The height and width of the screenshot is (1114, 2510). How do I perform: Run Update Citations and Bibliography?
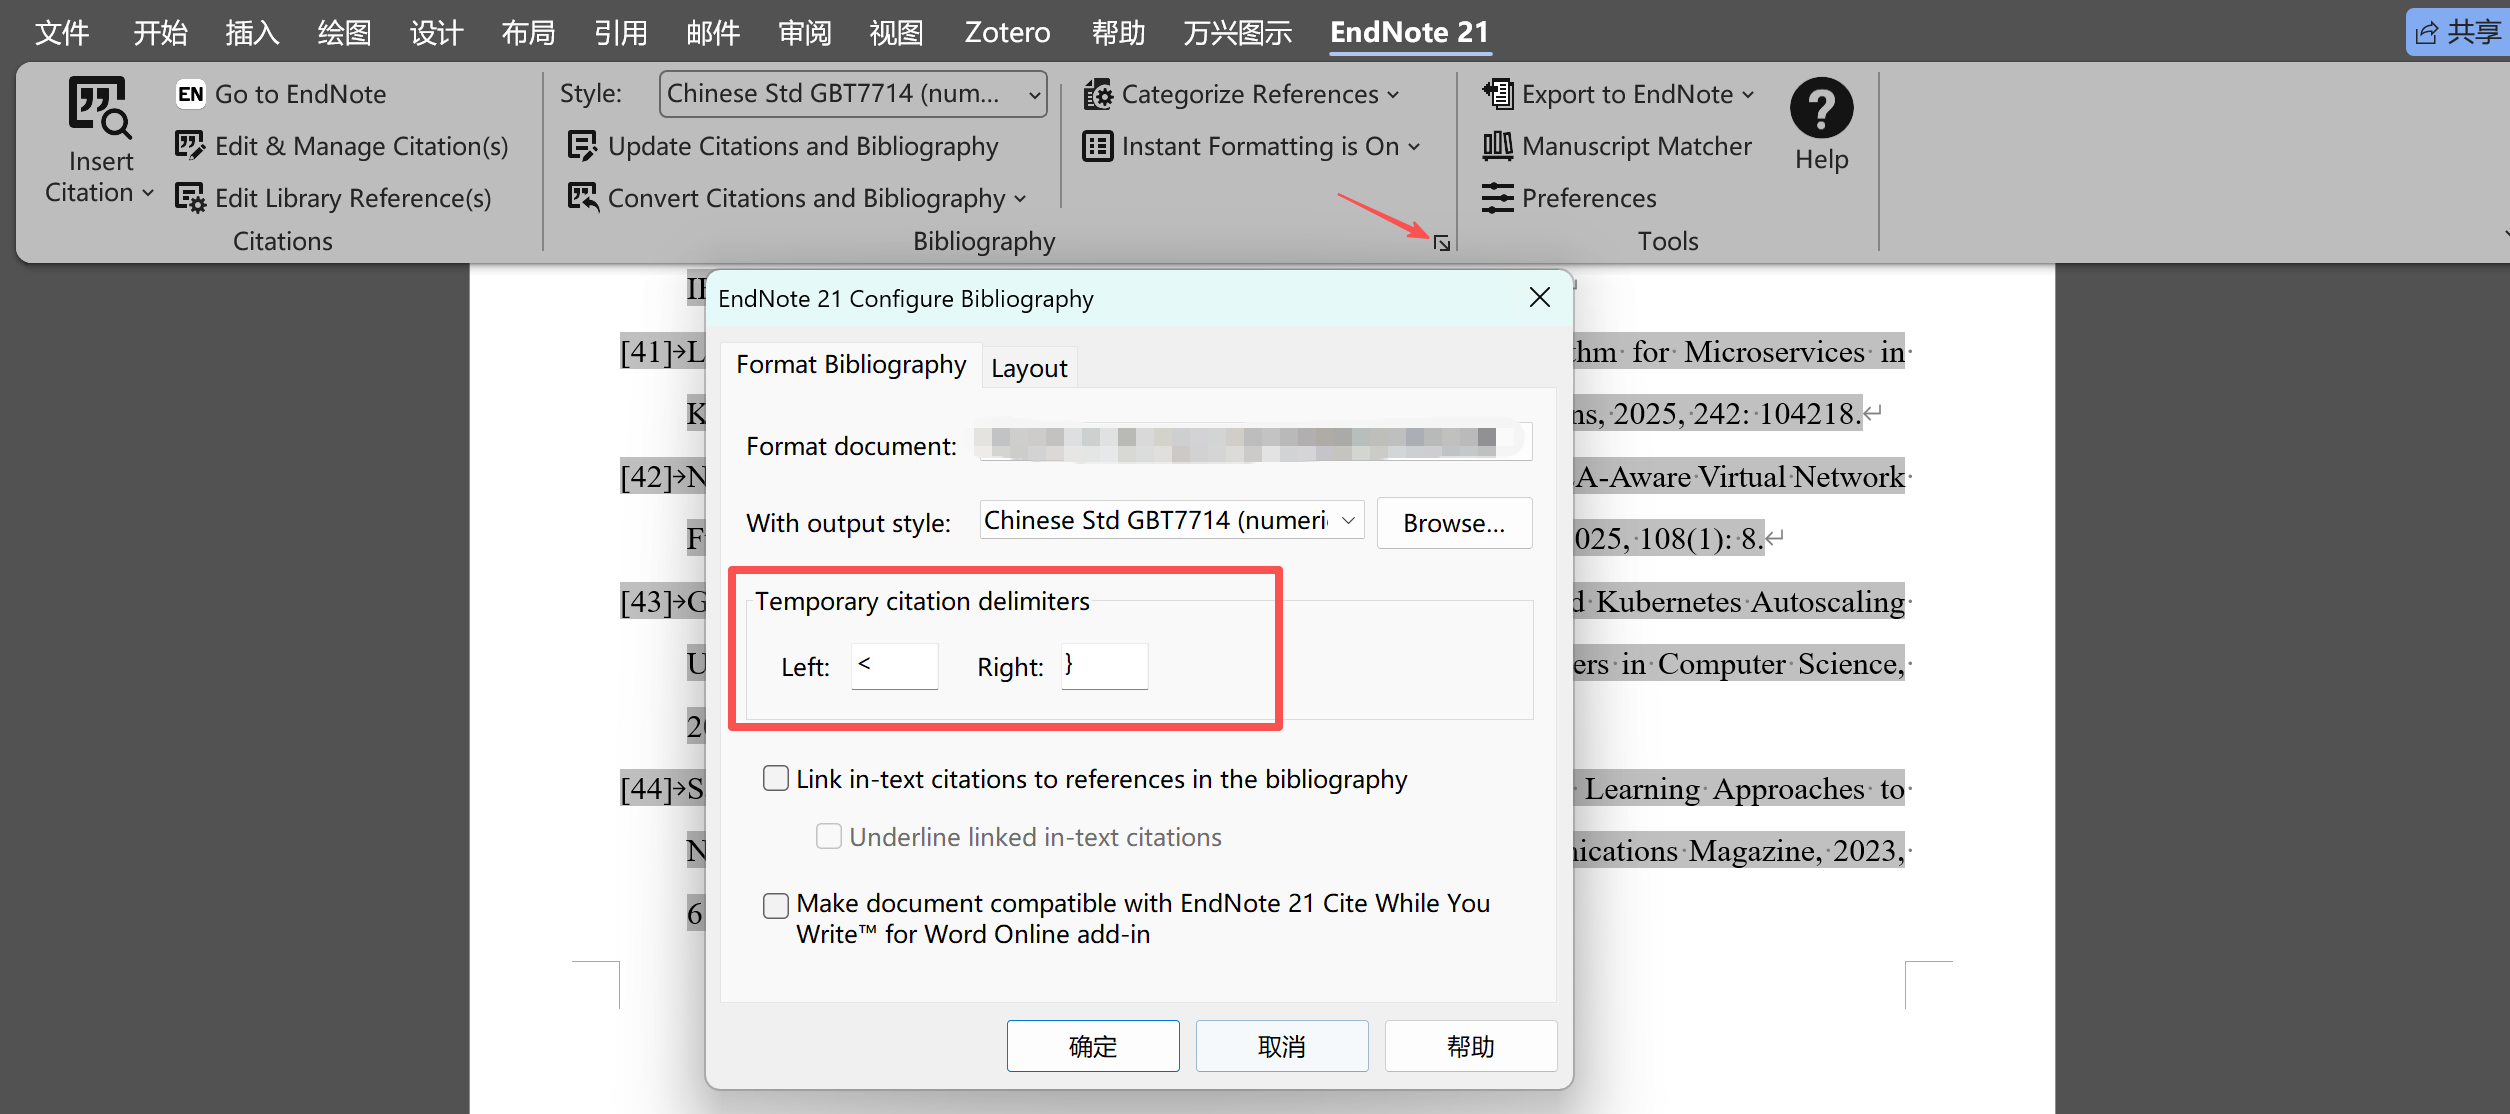click(x=783, y=146)
